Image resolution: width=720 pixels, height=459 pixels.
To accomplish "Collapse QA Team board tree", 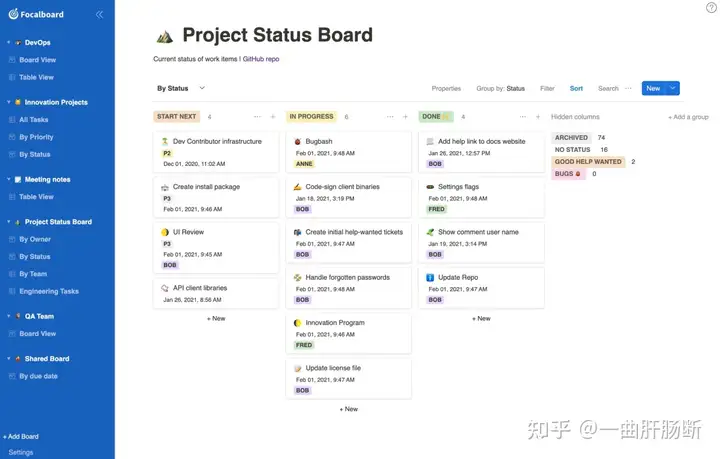I will [8, 316].
